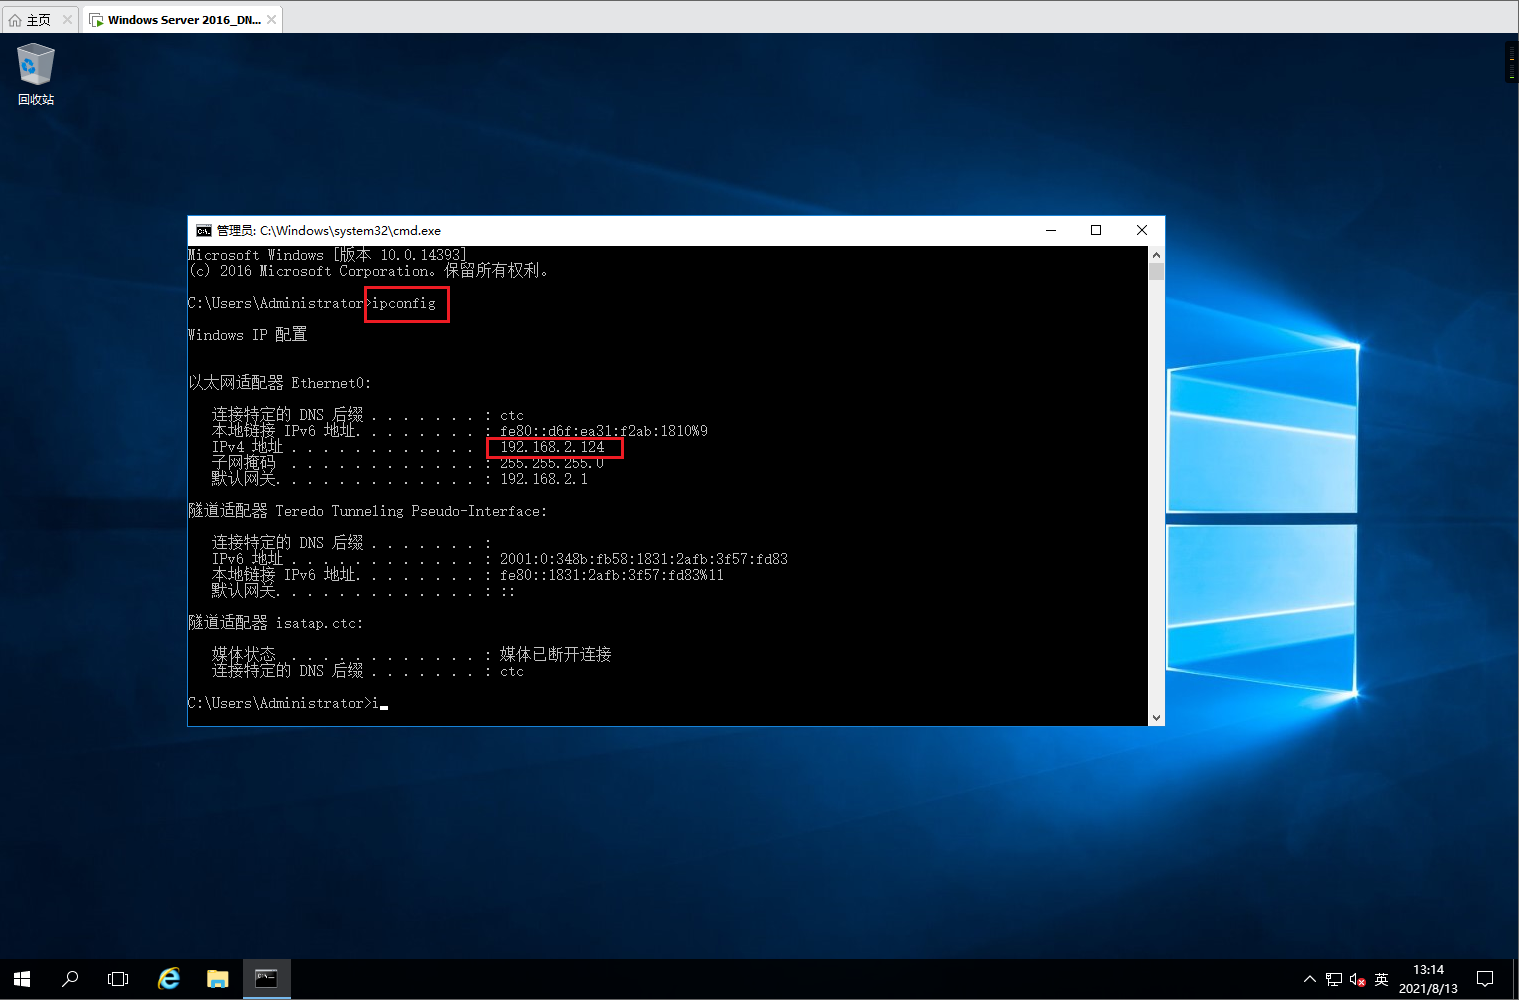Image resolution: width=1519 pixels, height=1000 pixels.
Task: Open Task View from the taskbar
Action: (118, 979)
